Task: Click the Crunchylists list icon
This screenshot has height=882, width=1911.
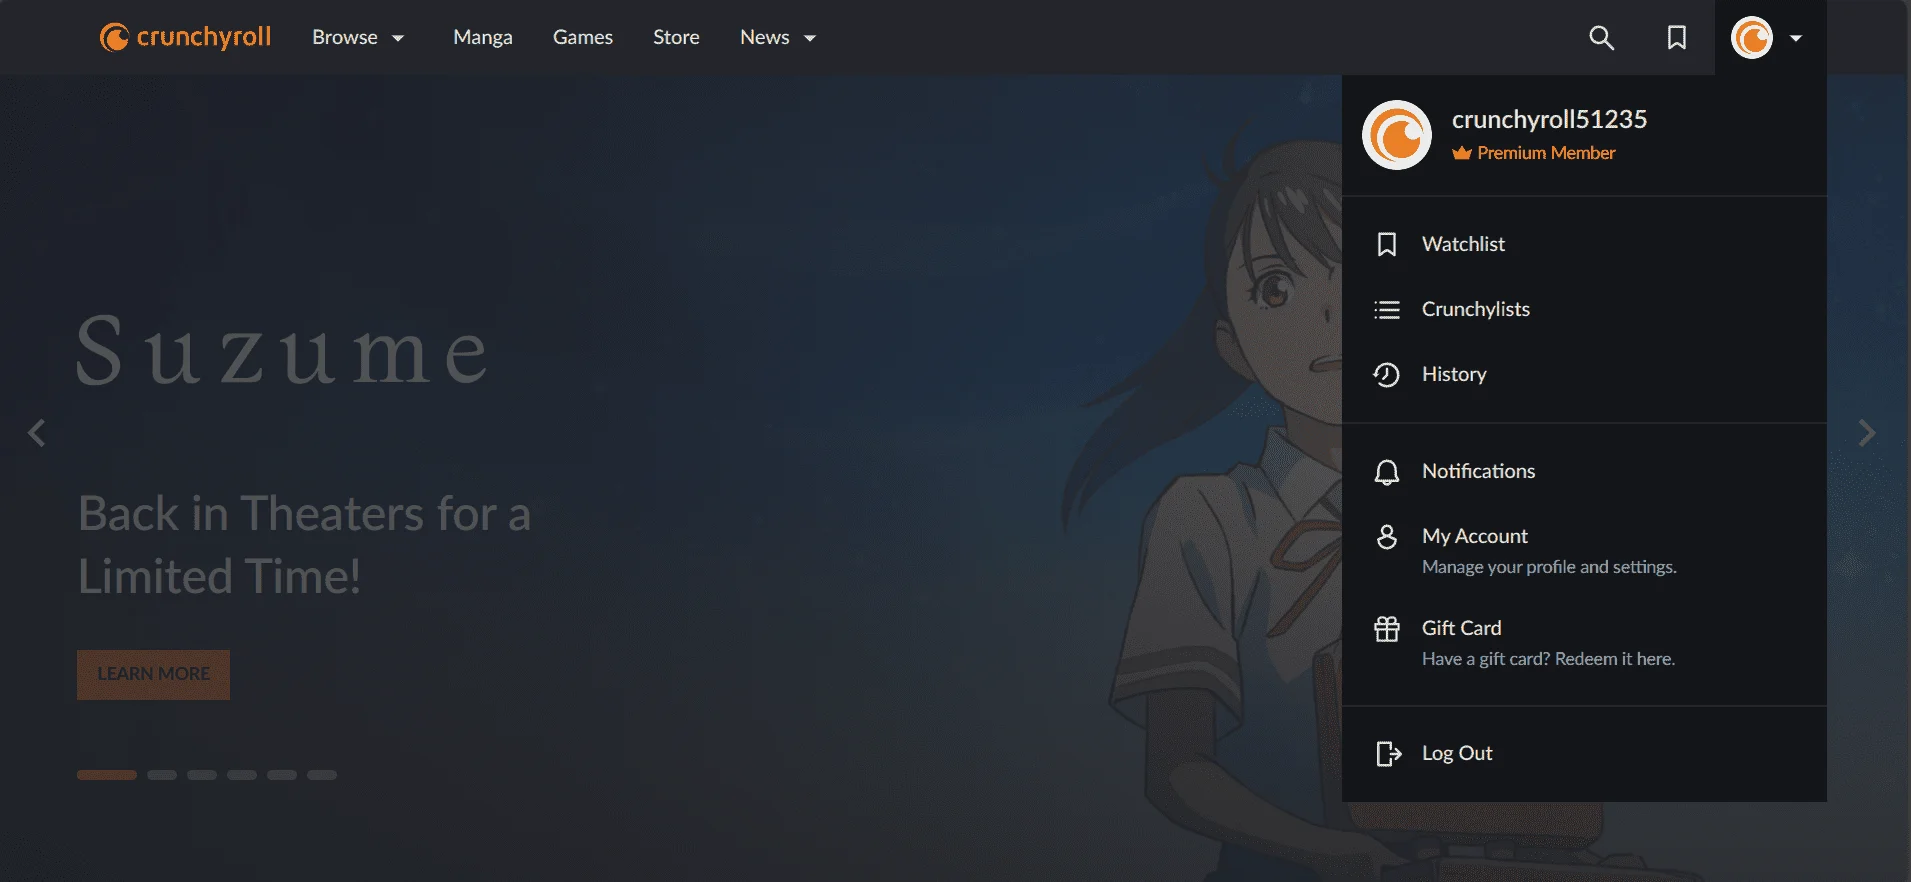Action: pos(1387,309)
